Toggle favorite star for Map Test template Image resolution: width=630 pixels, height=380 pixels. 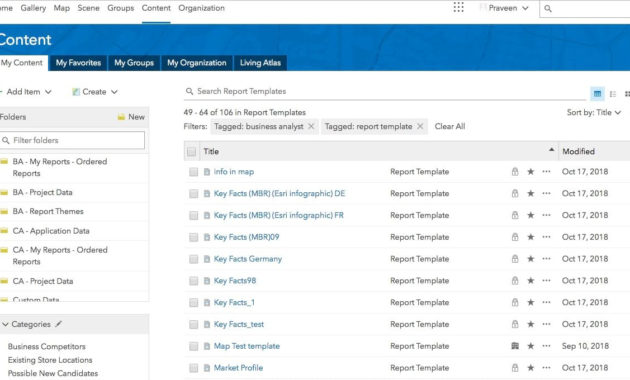click(x=531, y=345)
